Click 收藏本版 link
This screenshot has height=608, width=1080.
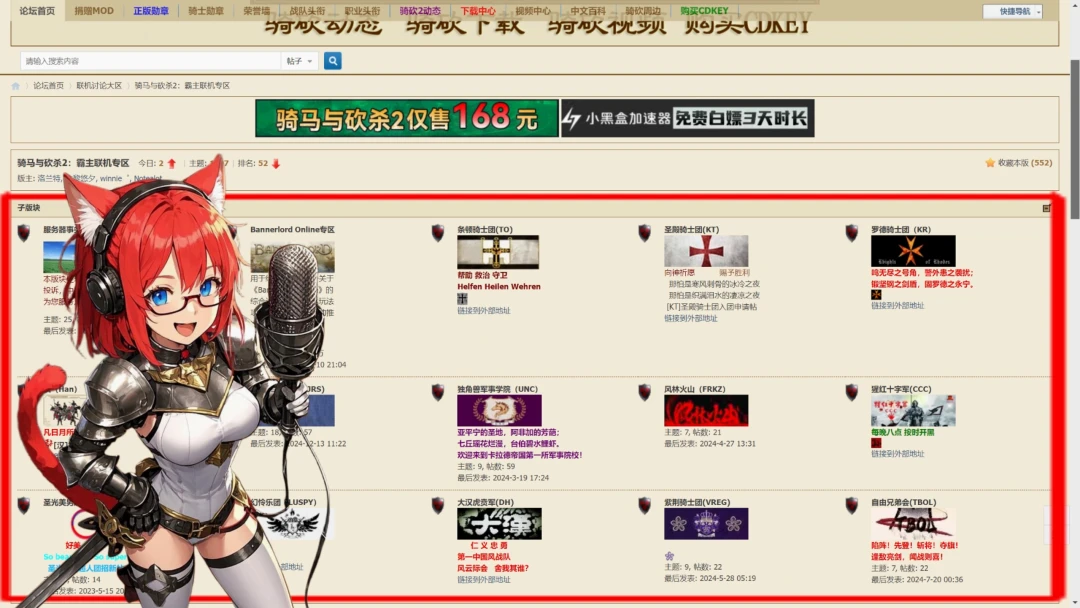pos(1012,163)
